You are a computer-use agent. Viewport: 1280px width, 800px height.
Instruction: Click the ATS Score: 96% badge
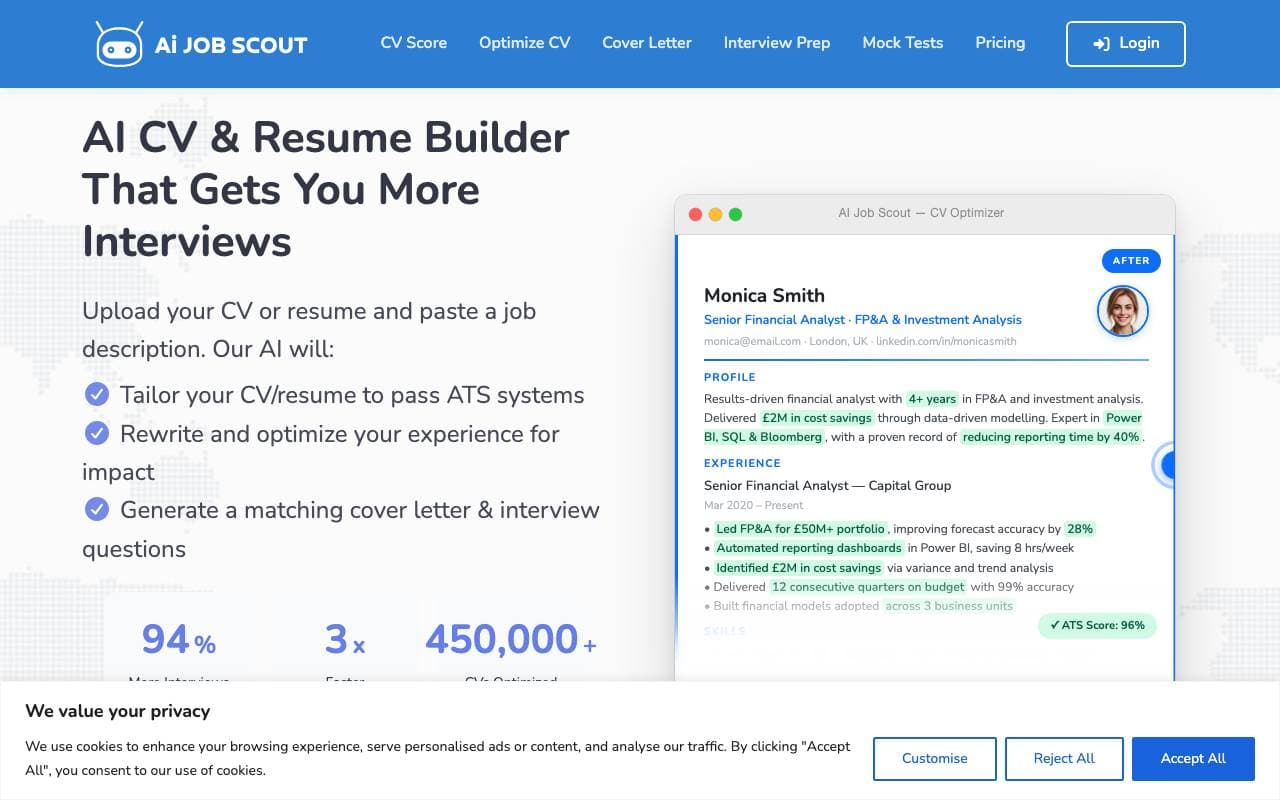[x=1097, y=626]
